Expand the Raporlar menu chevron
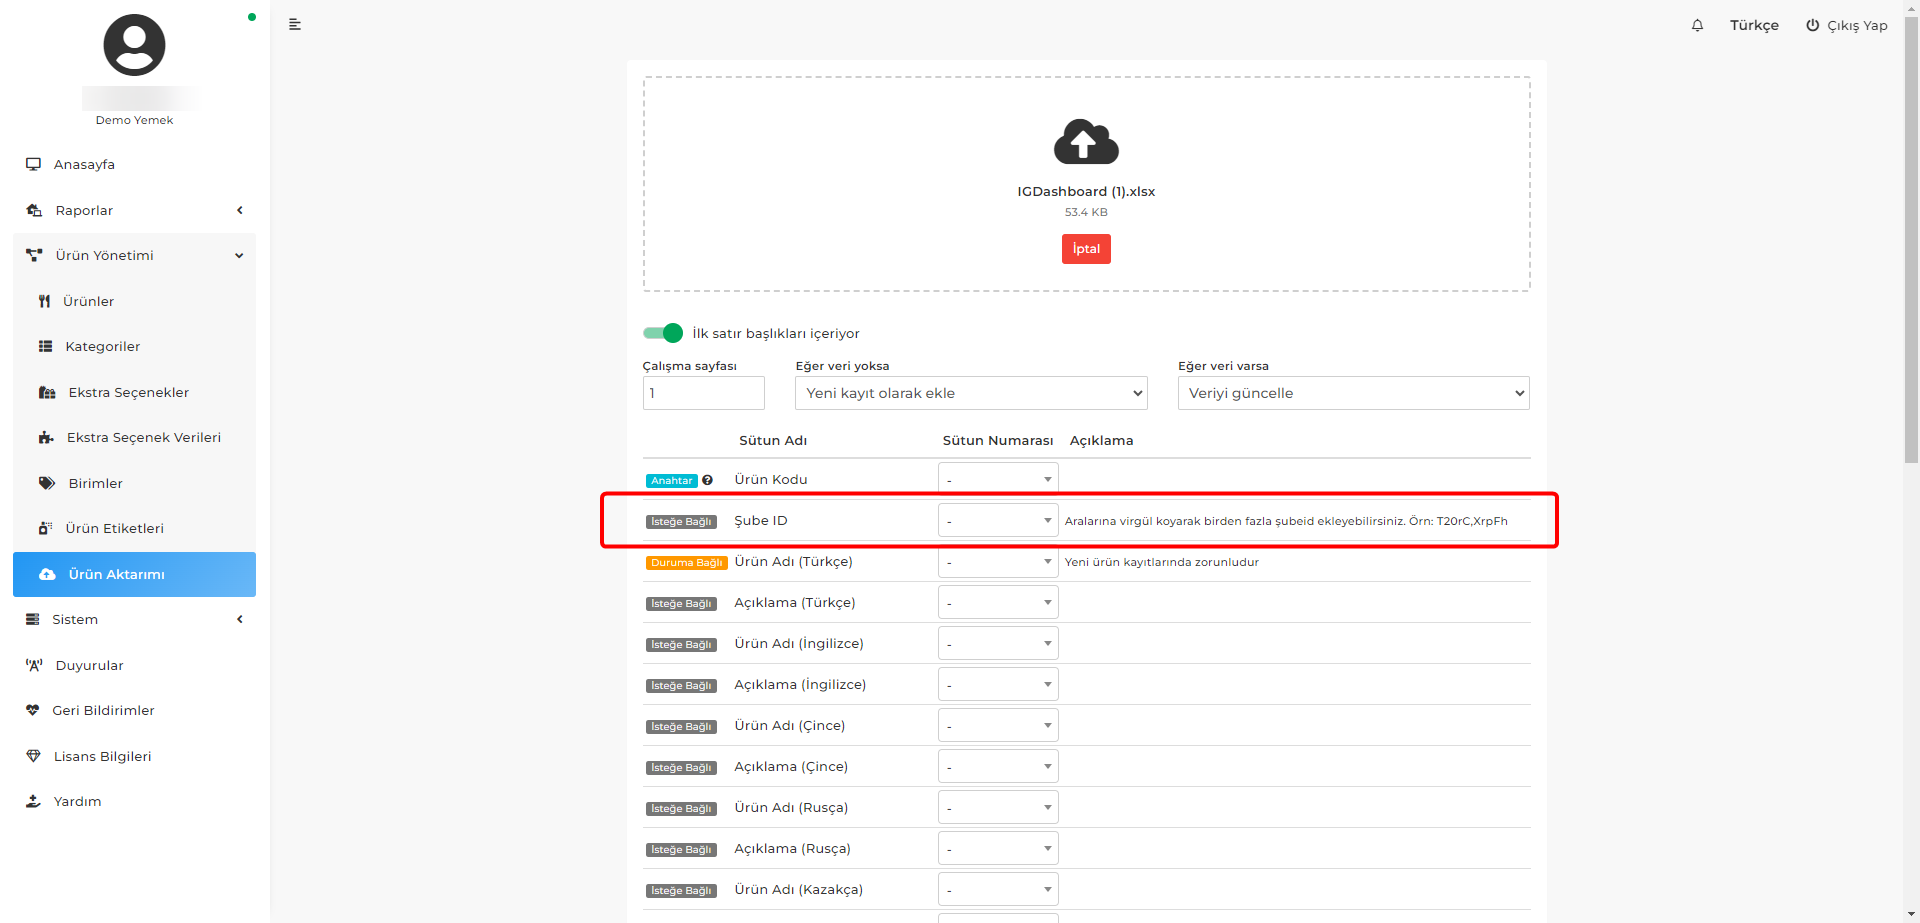Screen dimensions: 1920x923 pos(240,210)
